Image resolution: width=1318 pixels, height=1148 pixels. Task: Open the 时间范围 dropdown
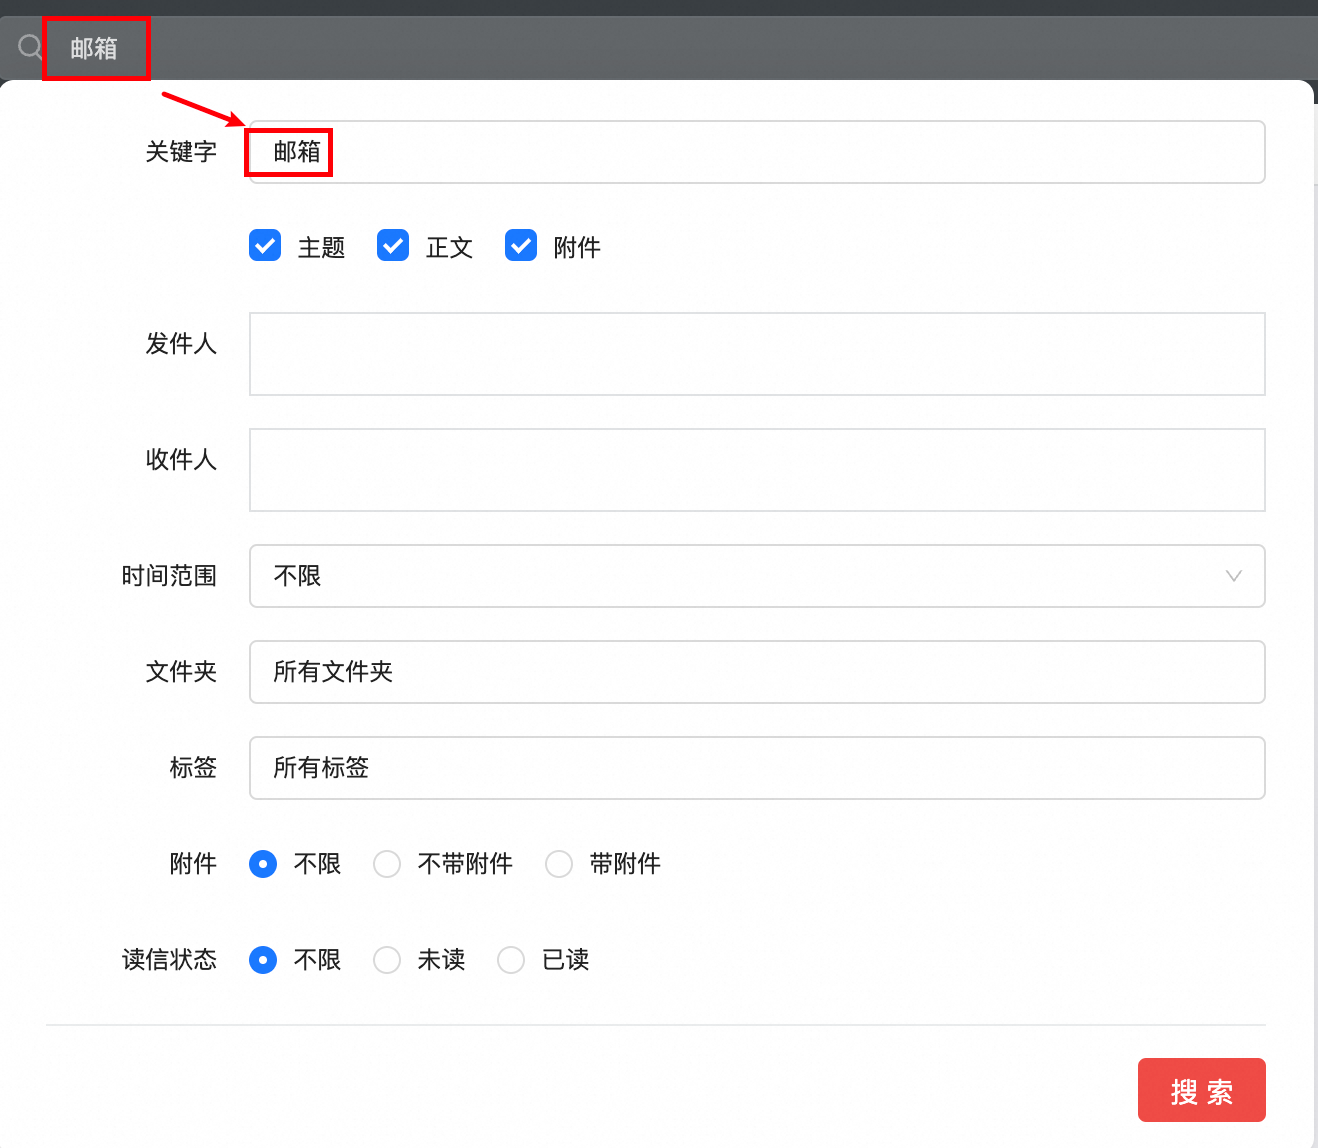(757, 576)
